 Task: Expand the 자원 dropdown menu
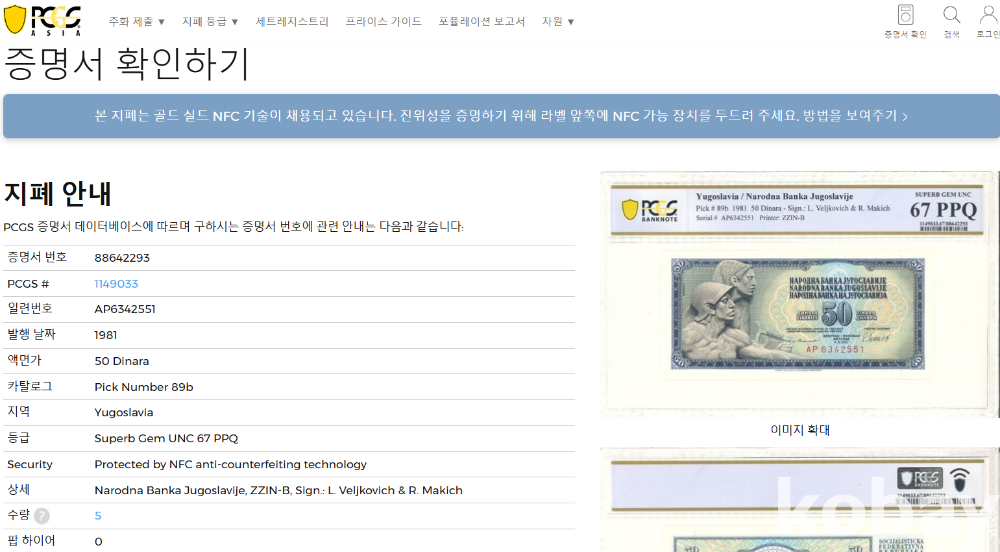point(558,22)
